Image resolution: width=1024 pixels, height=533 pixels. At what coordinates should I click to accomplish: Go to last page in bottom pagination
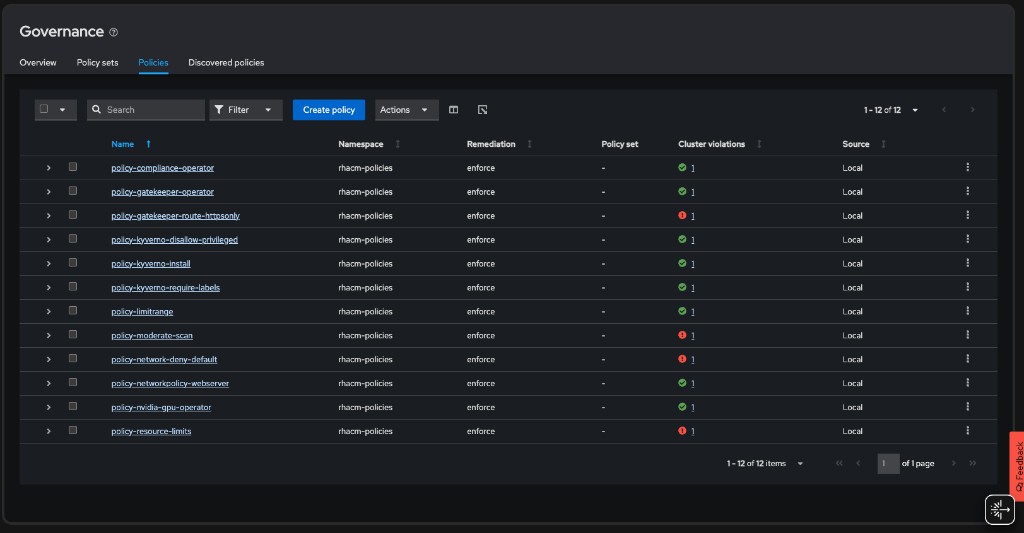[972, 463]
